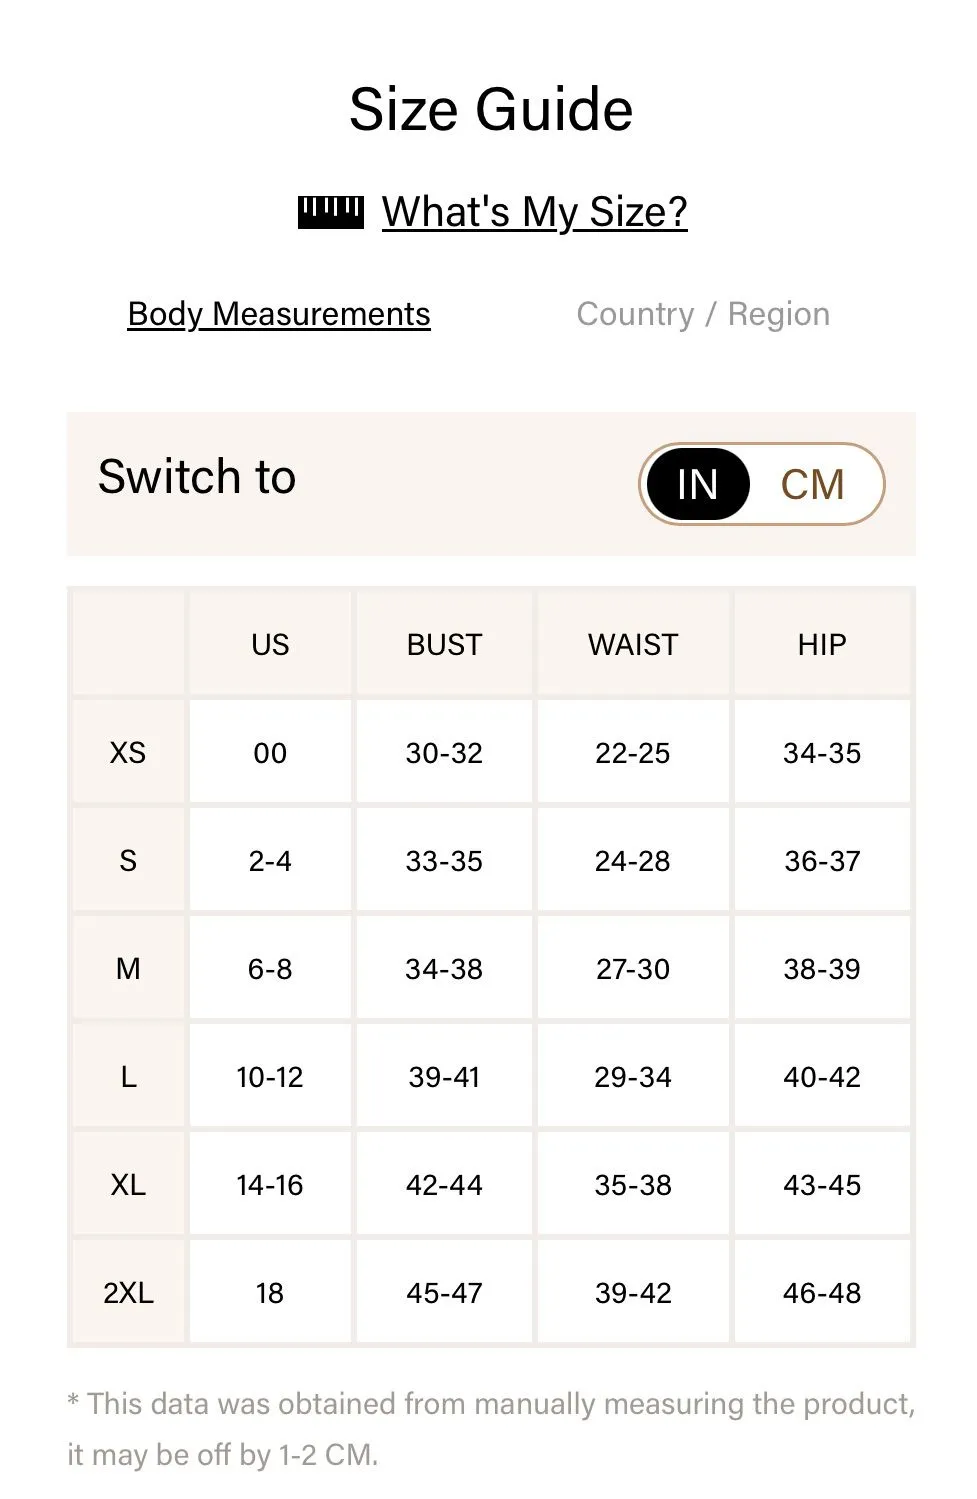This screenshot has width=977, height=1499.
Task: Click the BUST column header
Action: (444, 644)
